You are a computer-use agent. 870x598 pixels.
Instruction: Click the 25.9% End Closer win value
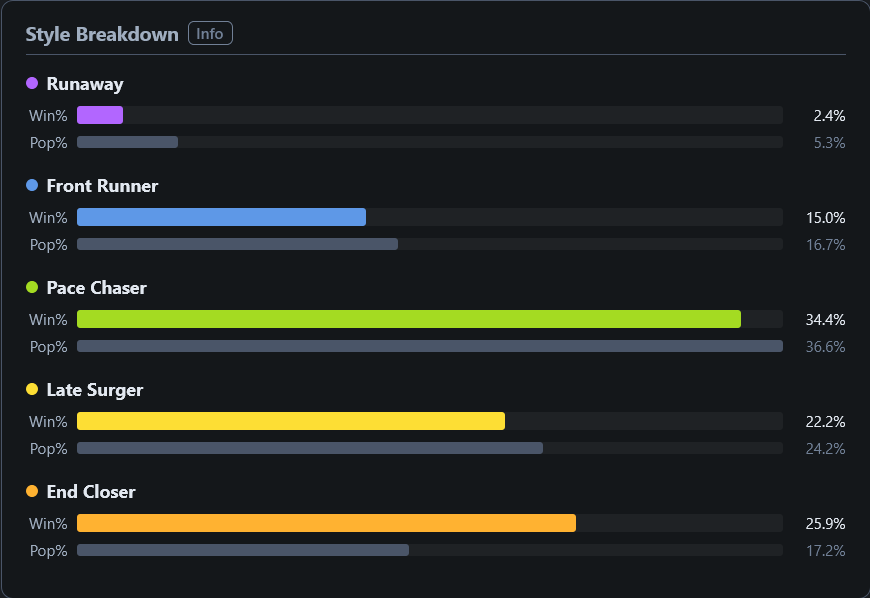825,524
